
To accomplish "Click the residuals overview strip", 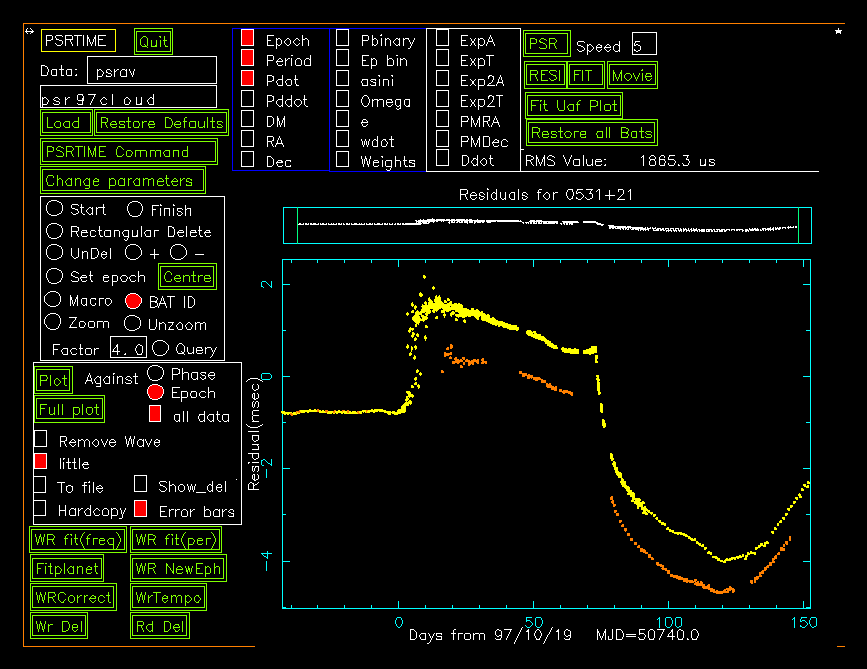I will [540, 225].
